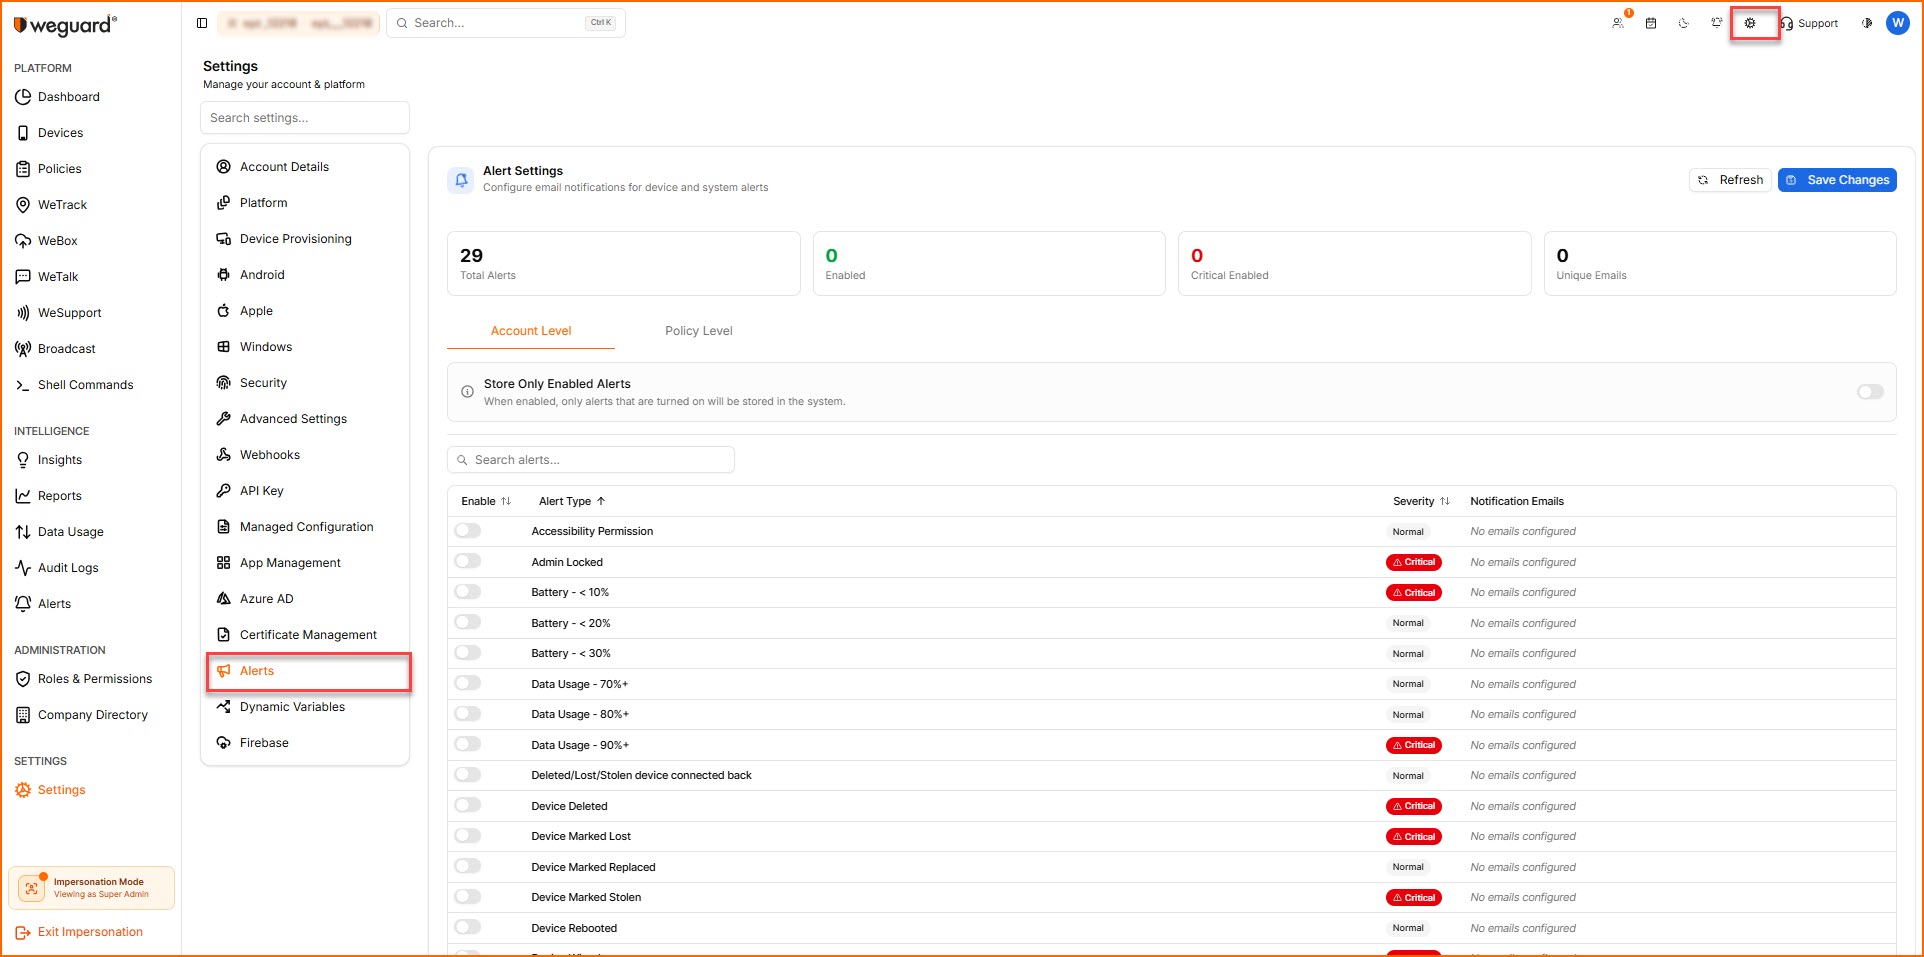
Task: Click the Insights lightbulb icon
Action: click(x=23, y=460)
